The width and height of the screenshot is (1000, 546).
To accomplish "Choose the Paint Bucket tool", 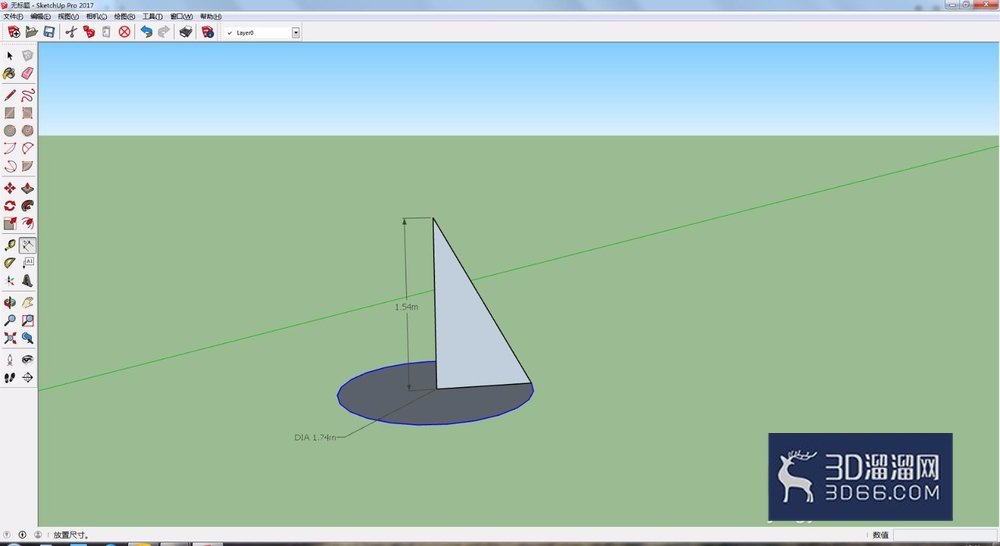I will pyautogui.click(x=10, y=73).
